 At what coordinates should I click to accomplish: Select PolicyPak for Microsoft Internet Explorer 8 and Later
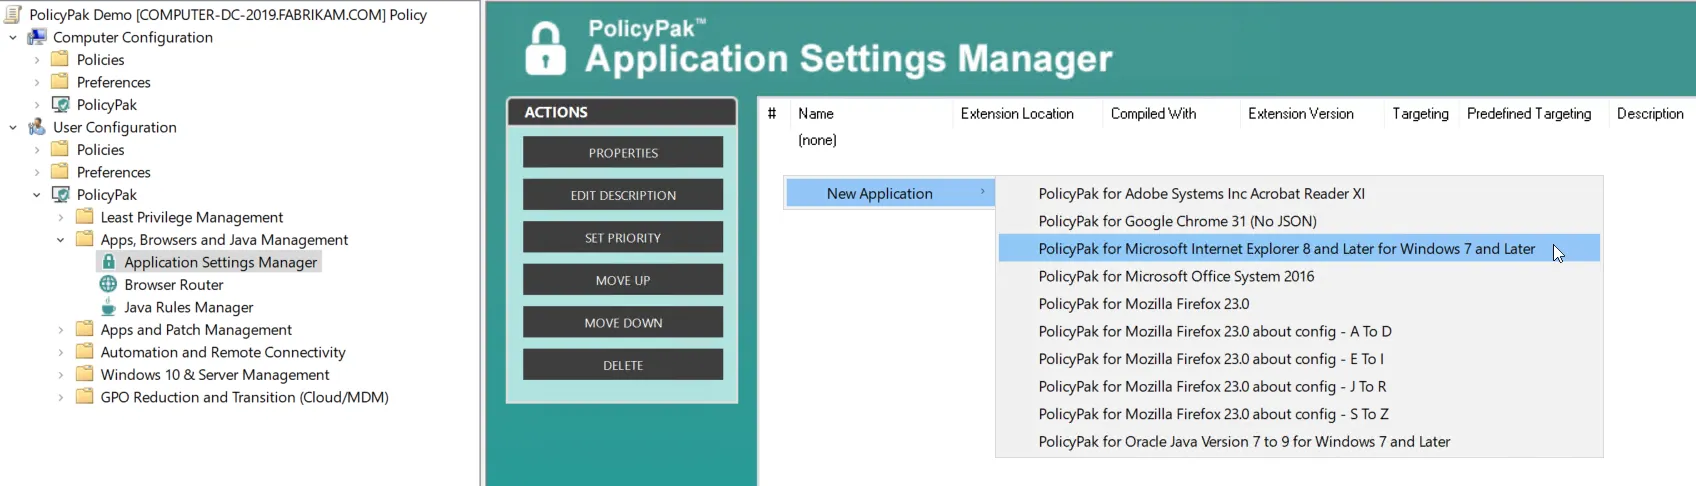(x=1299, y=248)
